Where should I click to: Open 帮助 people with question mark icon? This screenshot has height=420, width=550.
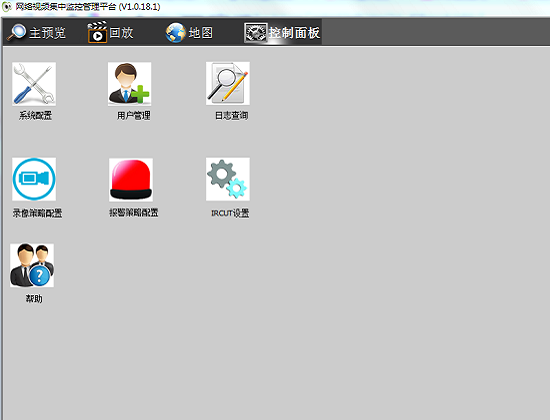pos(32,265)
